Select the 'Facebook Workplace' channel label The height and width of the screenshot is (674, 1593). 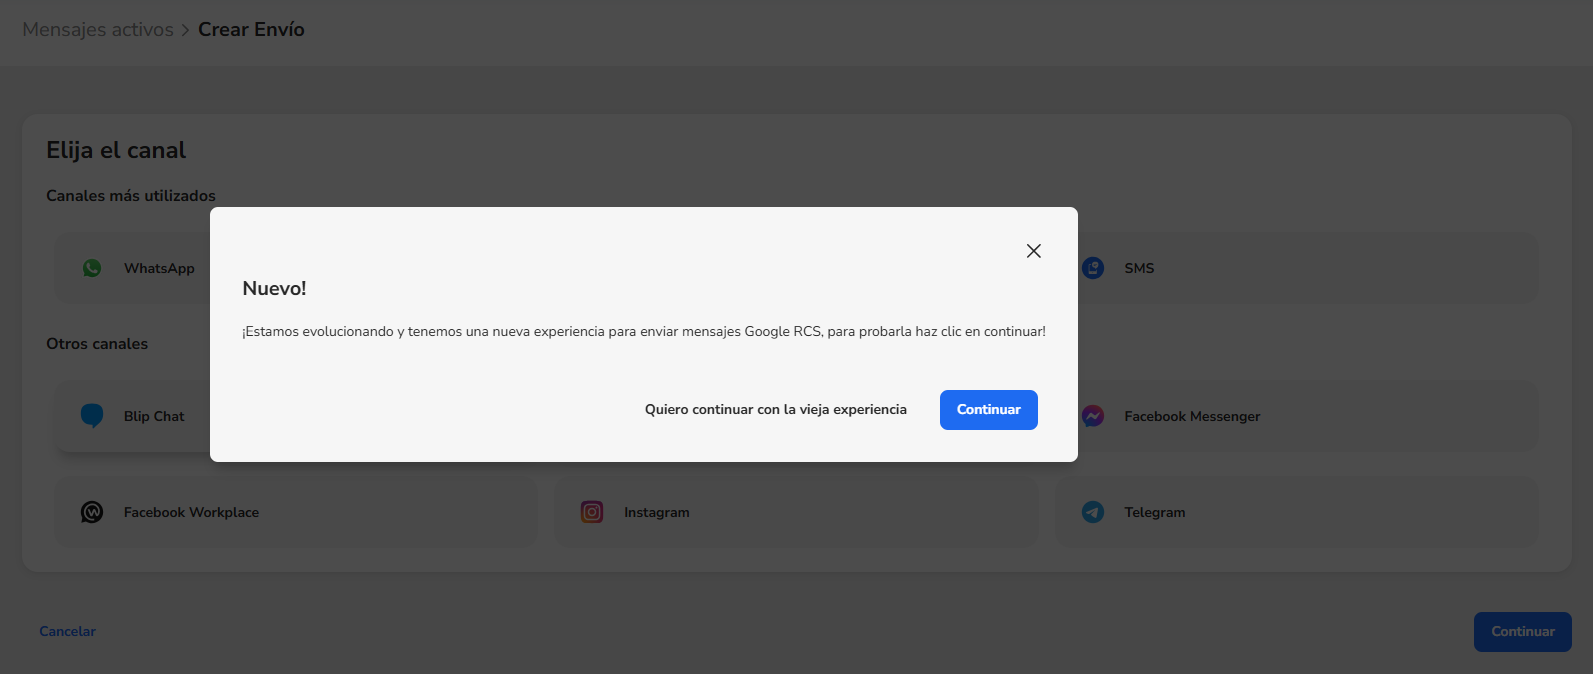[191, 512]
